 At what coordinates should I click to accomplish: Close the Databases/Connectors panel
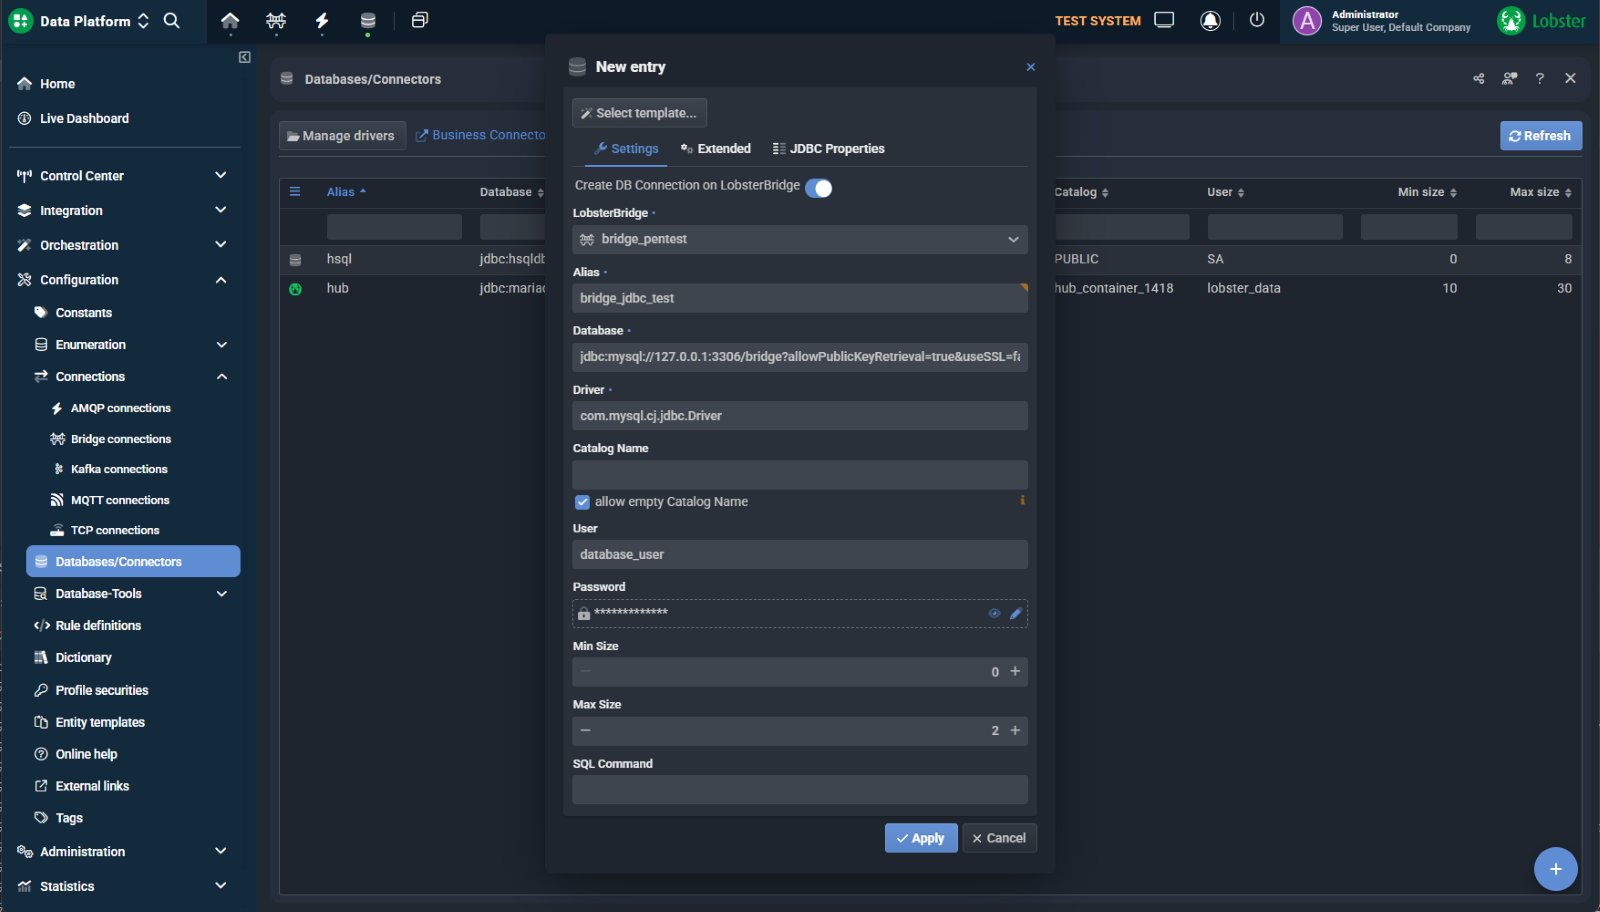point(1570,79)
